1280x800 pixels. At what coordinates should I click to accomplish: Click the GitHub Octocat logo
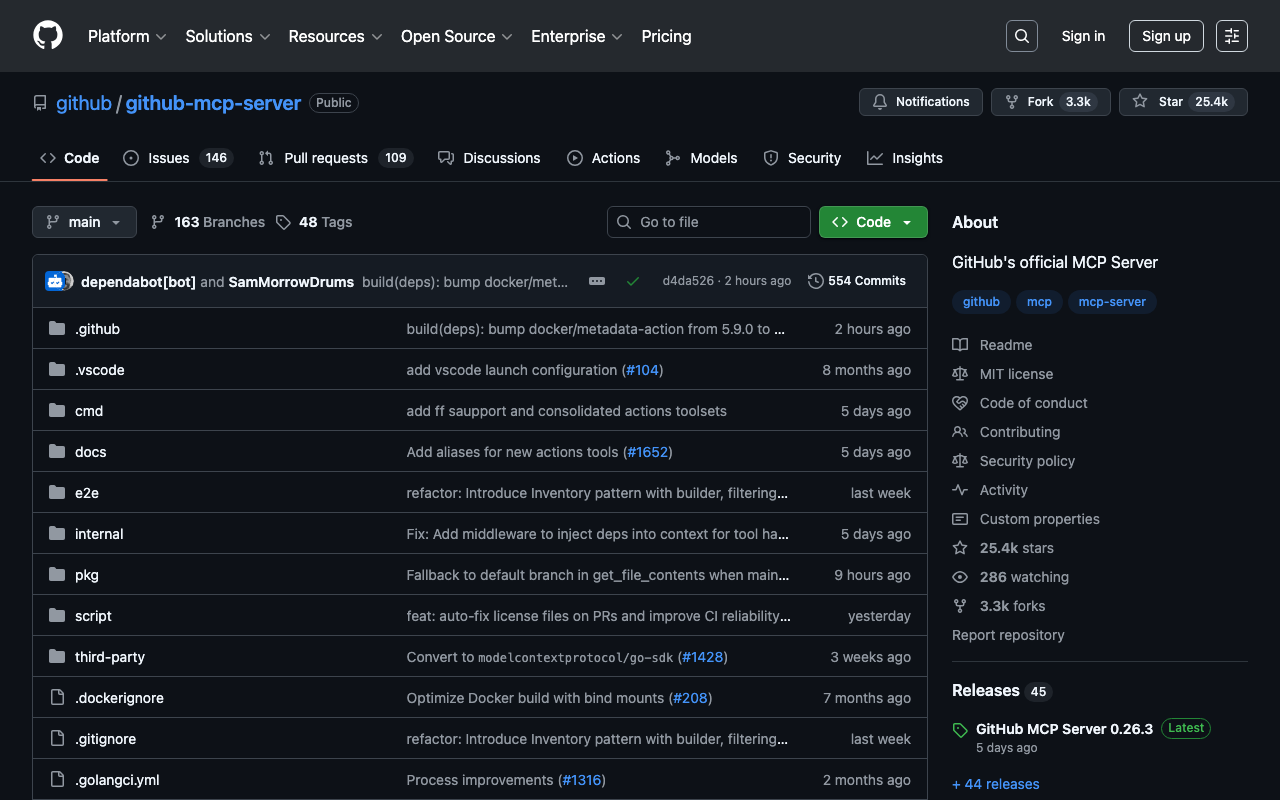pos(48,36)
